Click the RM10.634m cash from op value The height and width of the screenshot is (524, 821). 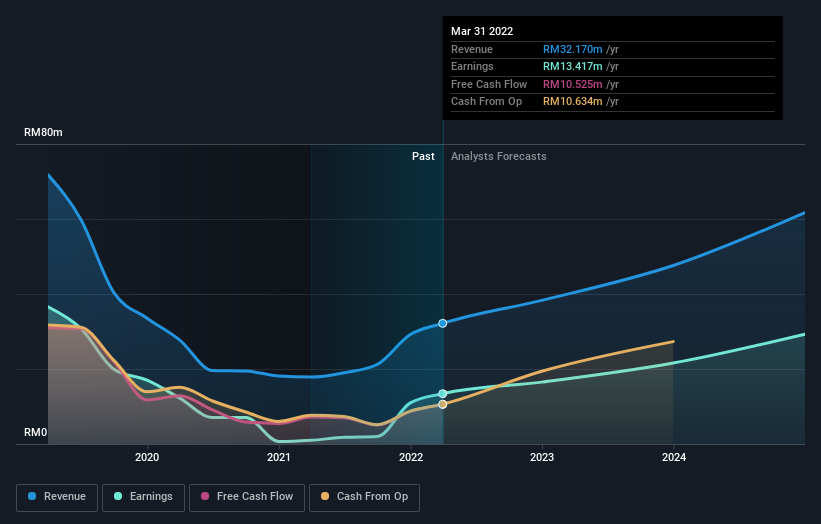[572, 102]
